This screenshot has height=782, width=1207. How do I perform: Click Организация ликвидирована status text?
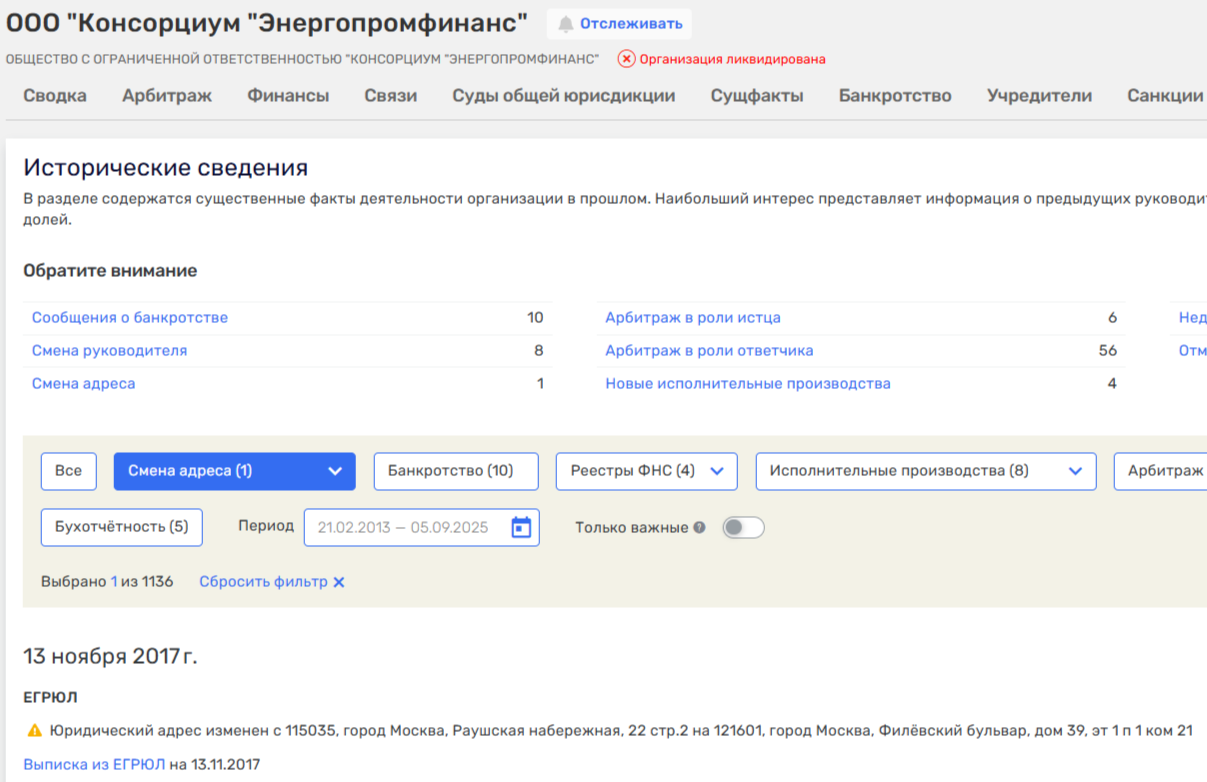[733, 59]
